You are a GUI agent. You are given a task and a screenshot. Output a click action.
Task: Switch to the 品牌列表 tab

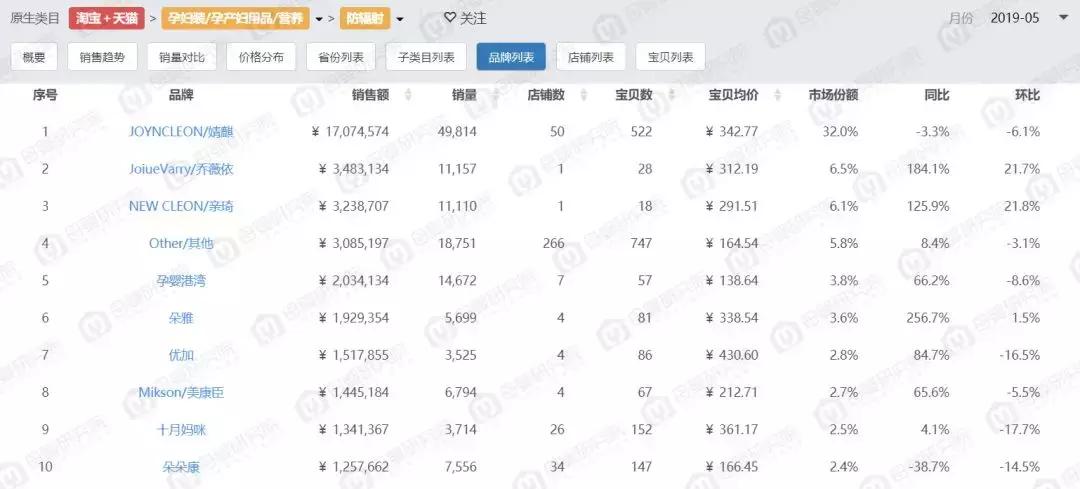(511, 57)
